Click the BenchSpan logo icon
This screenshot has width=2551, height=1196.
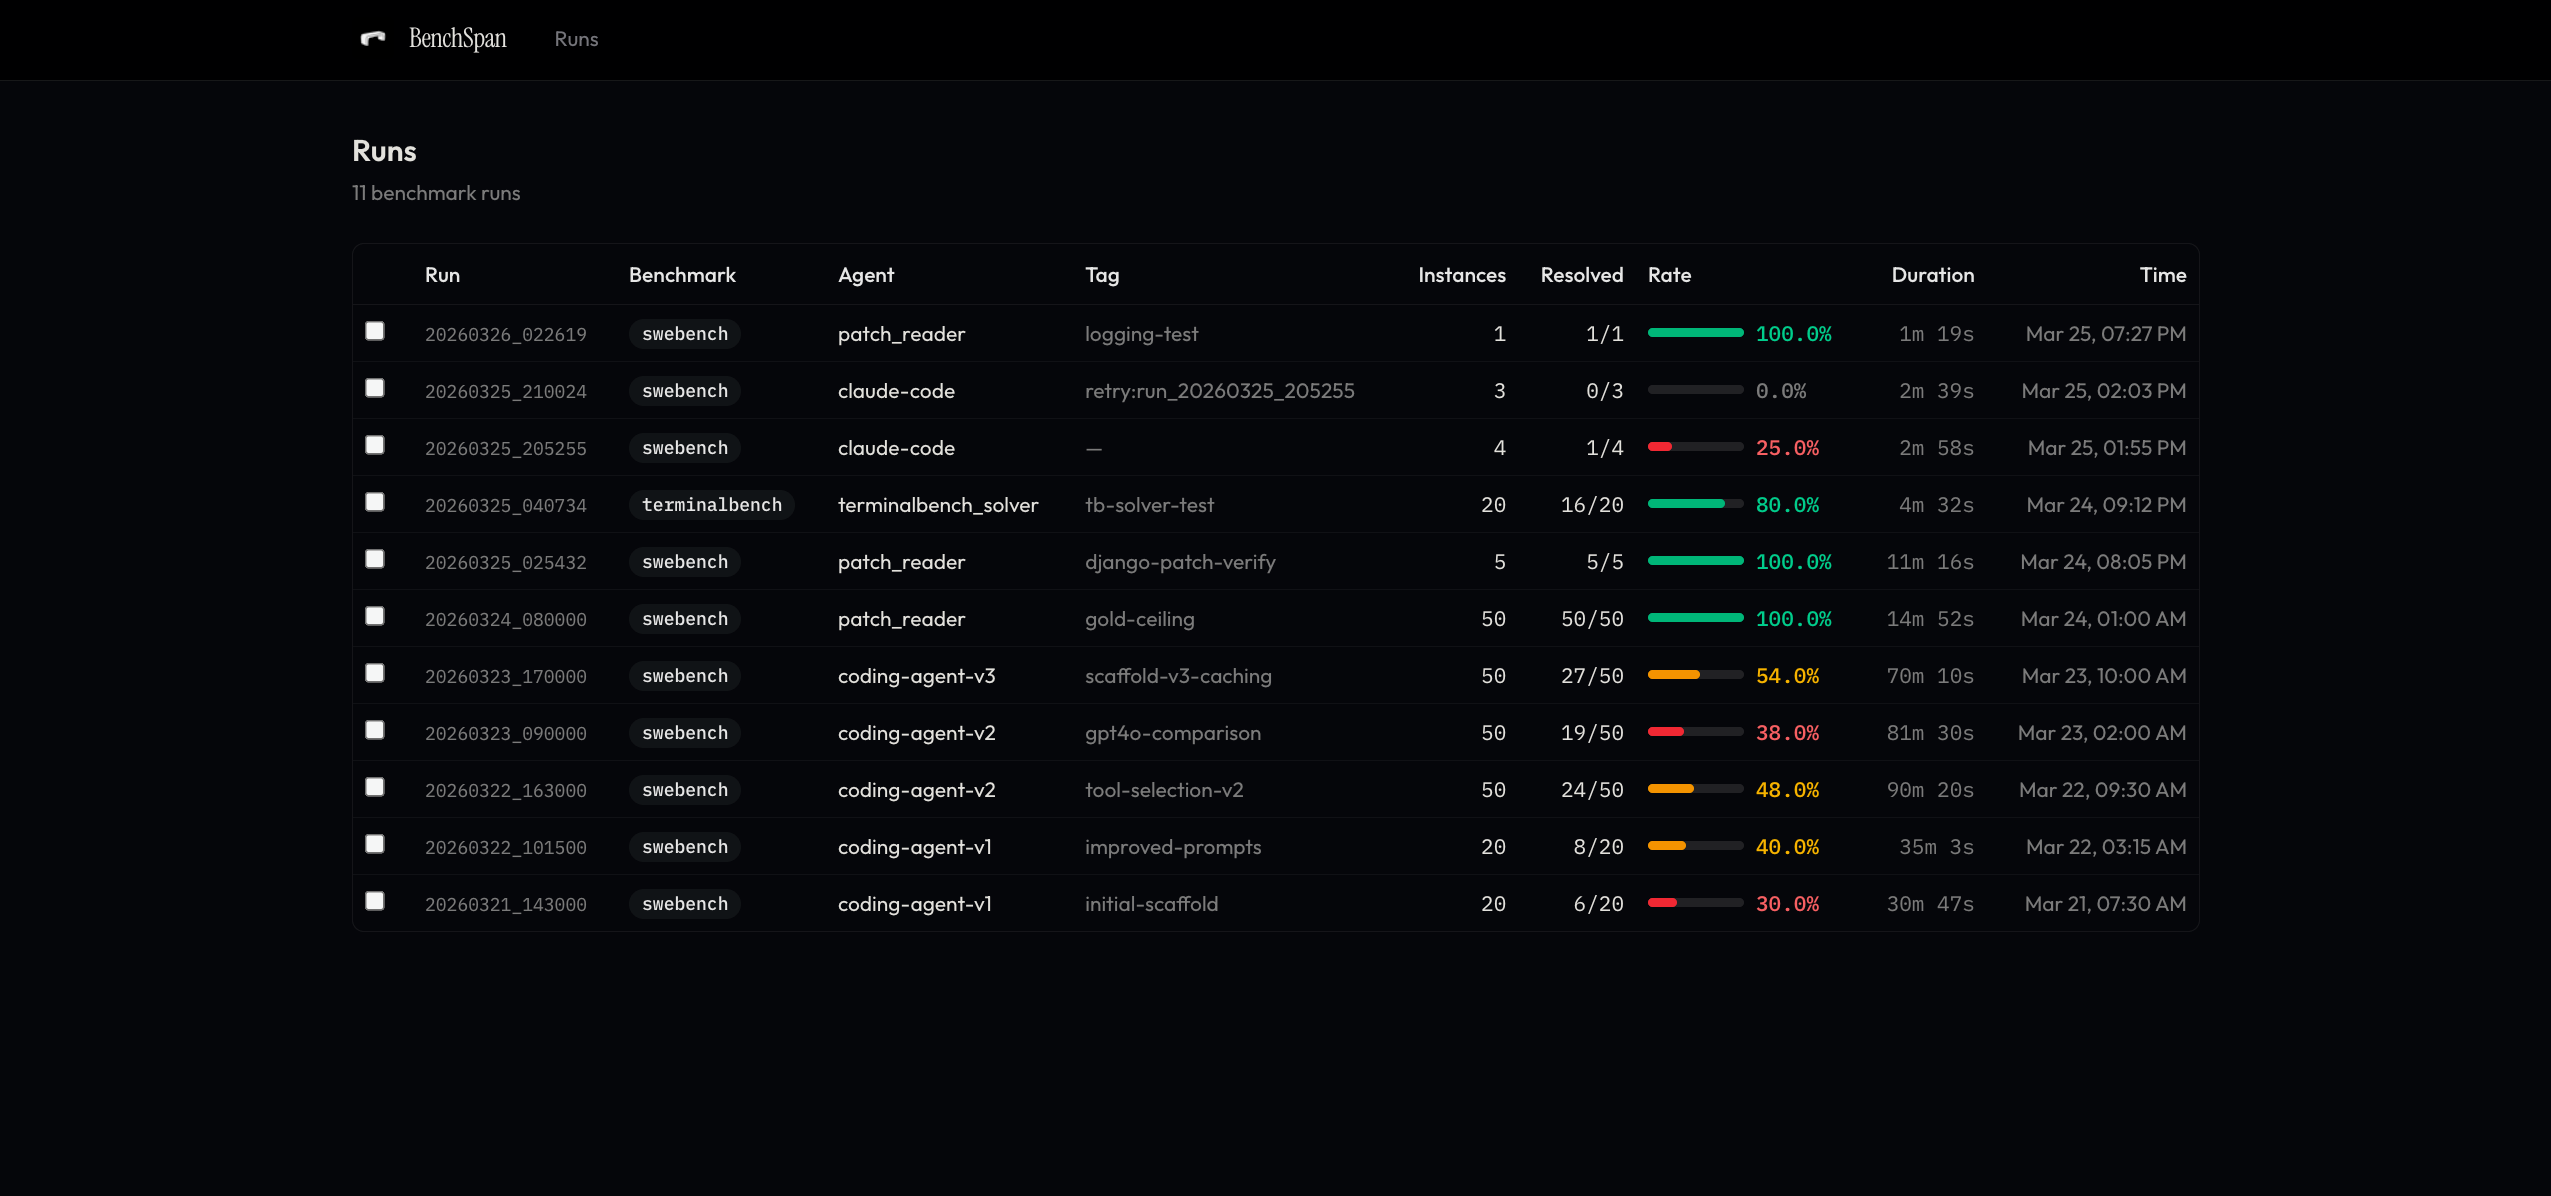click(x=373, y=39)
